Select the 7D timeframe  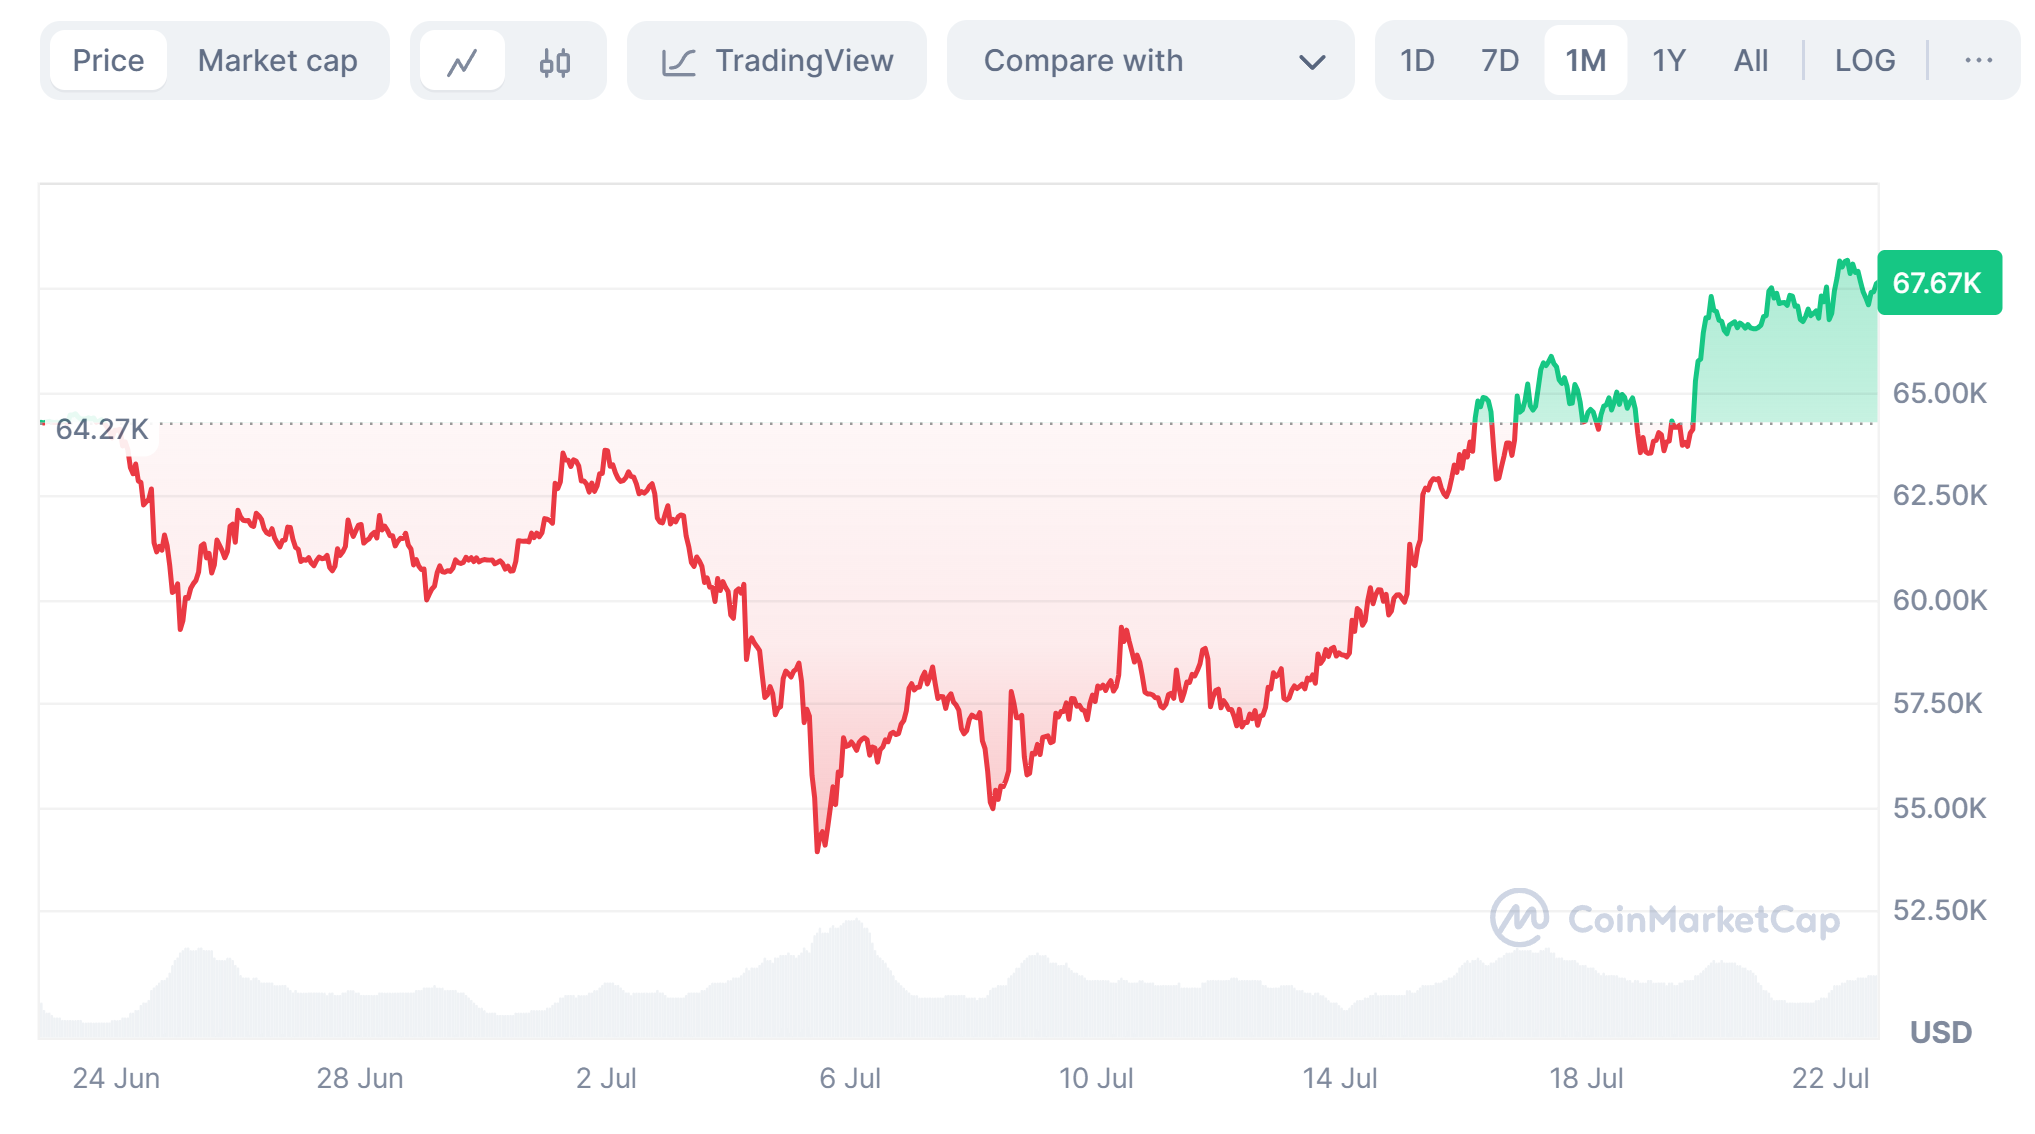pyautogui.click(x=1499, y=60)
